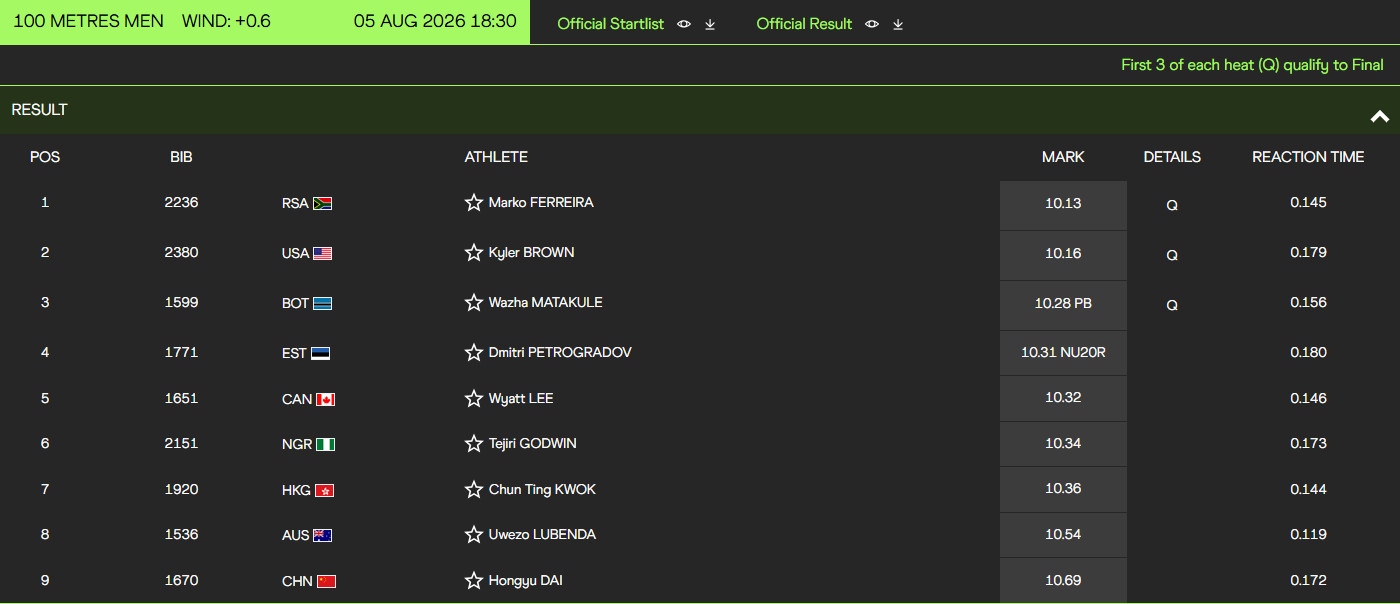Select athlete name Dmitri PETROGRADOV
The width and height of the screenshot is (1400, 604).
[x=560, y=353]
